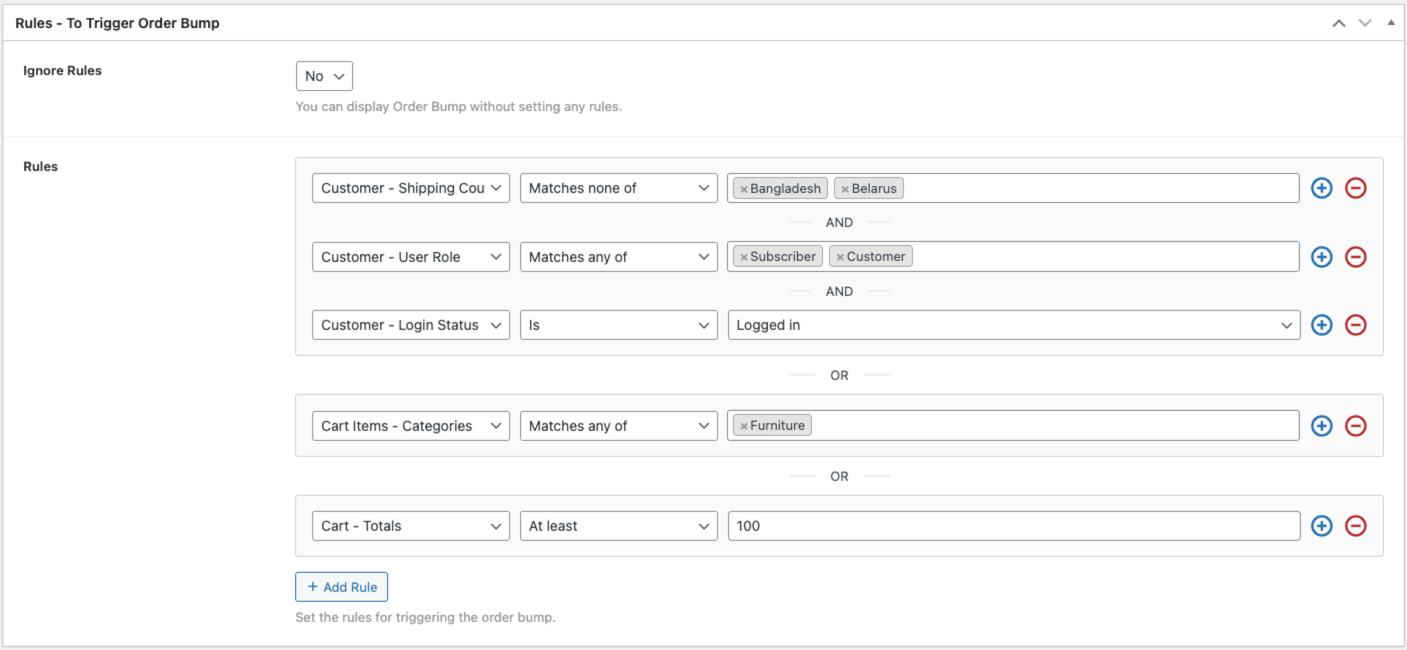Add a new rule condition below Shipping Country rule
The image size is (1407, 650).
pyautogui.click(x=1321, y=188)
